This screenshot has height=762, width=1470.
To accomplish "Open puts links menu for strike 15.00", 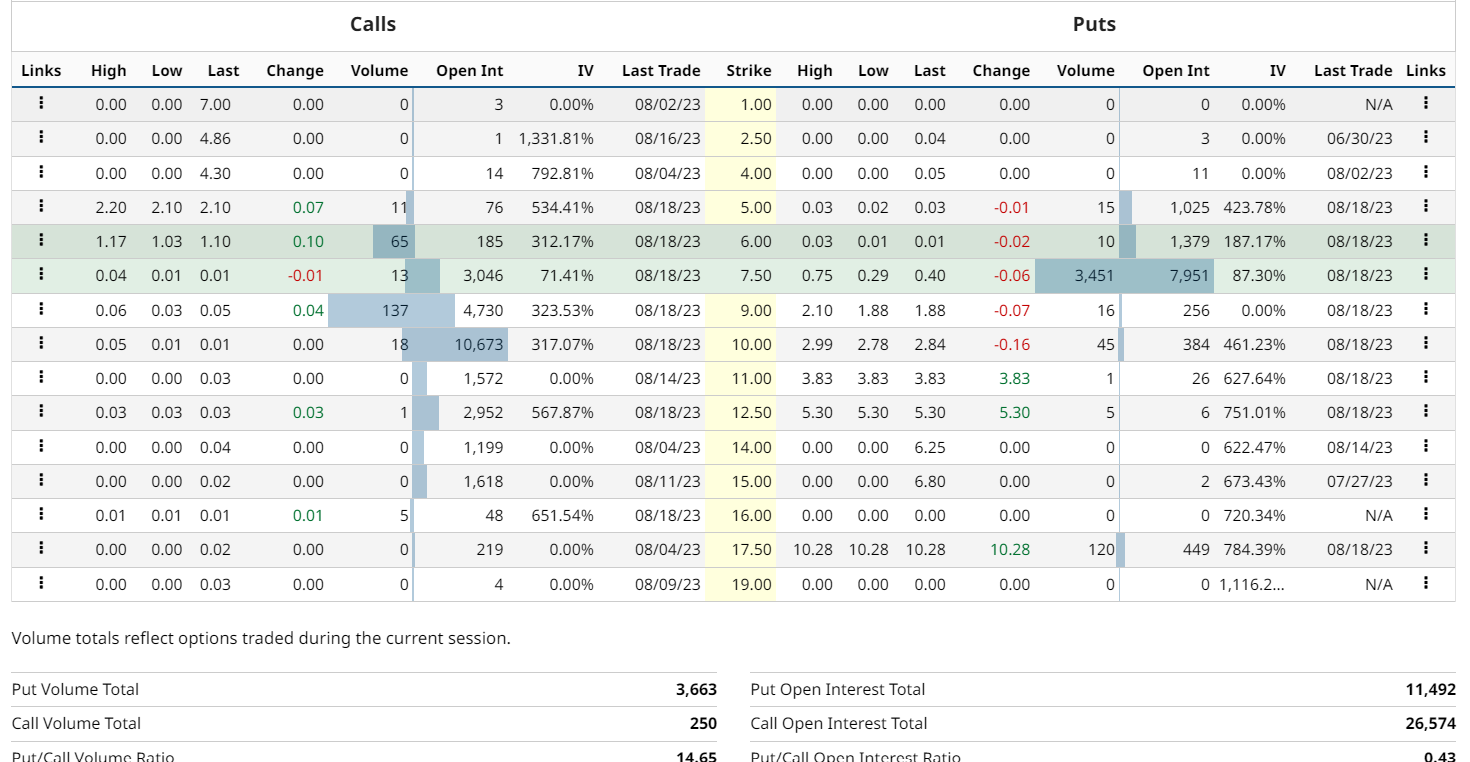I will pos(1425,480).
